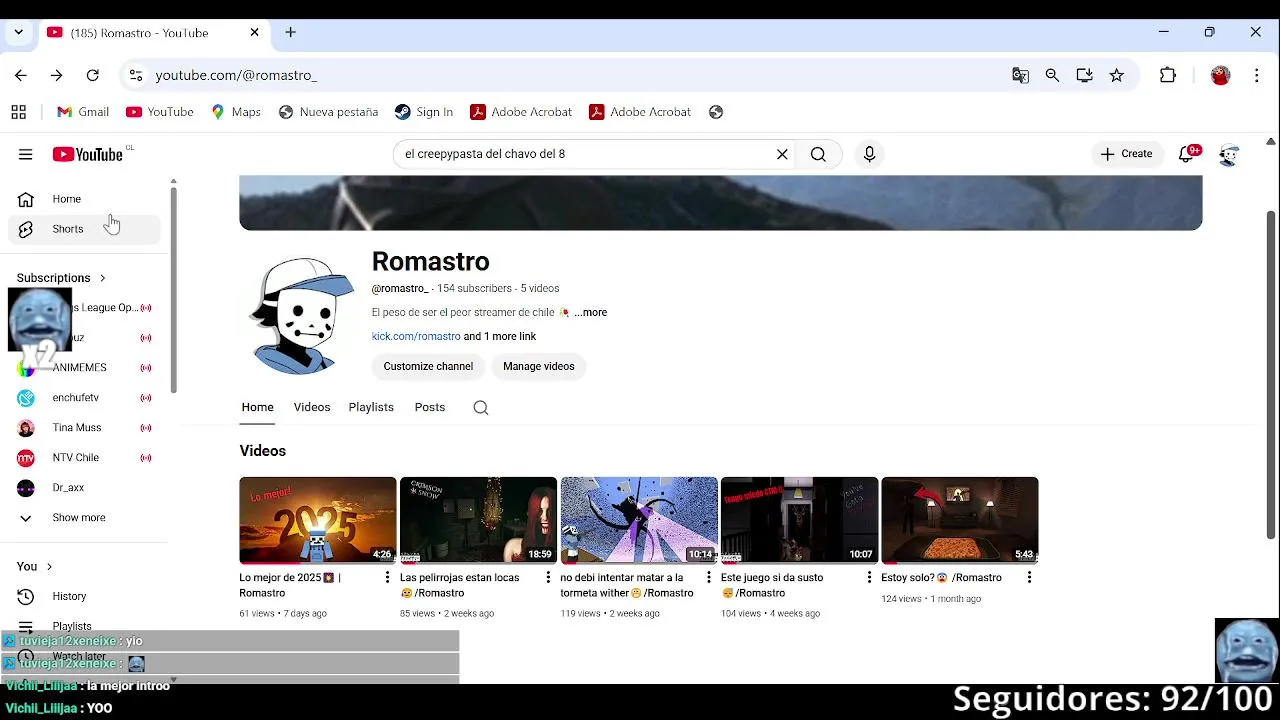1280x720 pixels.
Task: Go to Home in the sidebar
Action: [85, 199]
